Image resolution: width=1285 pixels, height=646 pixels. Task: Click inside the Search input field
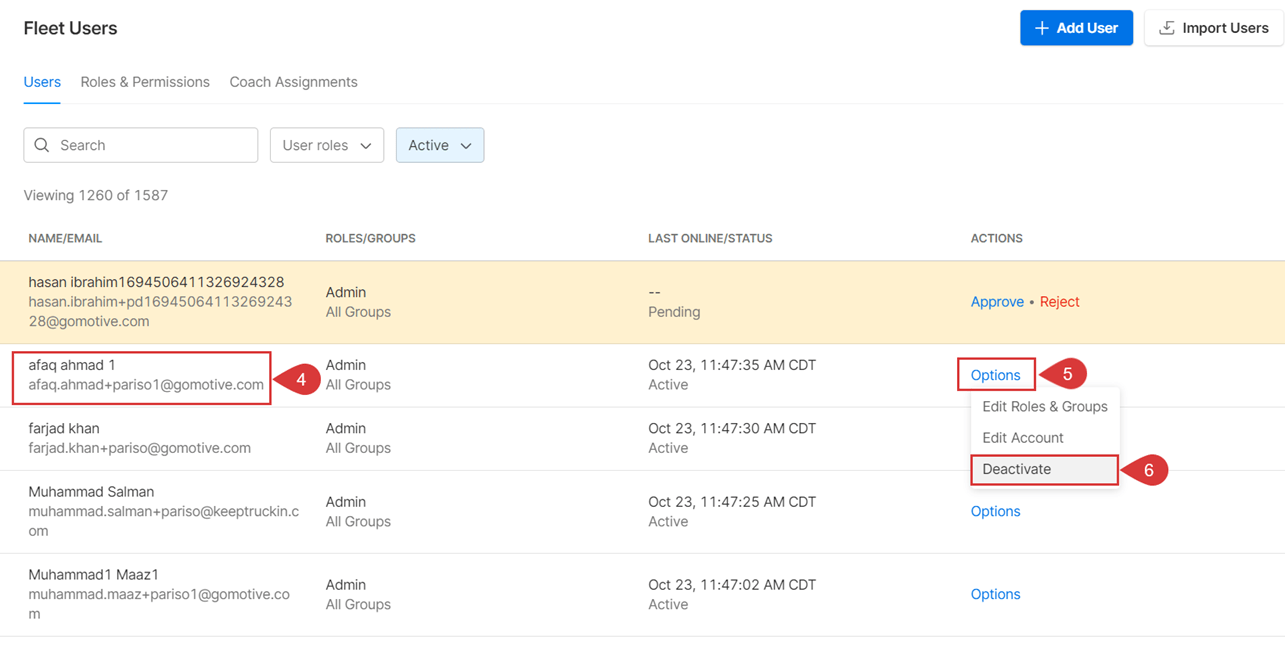140,145
